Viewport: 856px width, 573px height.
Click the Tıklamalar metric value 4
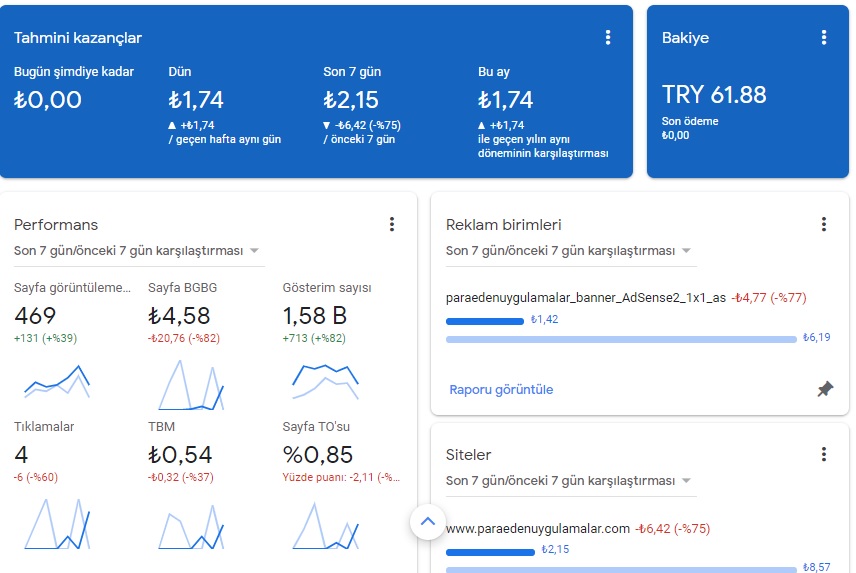click(x=21, y=455)
